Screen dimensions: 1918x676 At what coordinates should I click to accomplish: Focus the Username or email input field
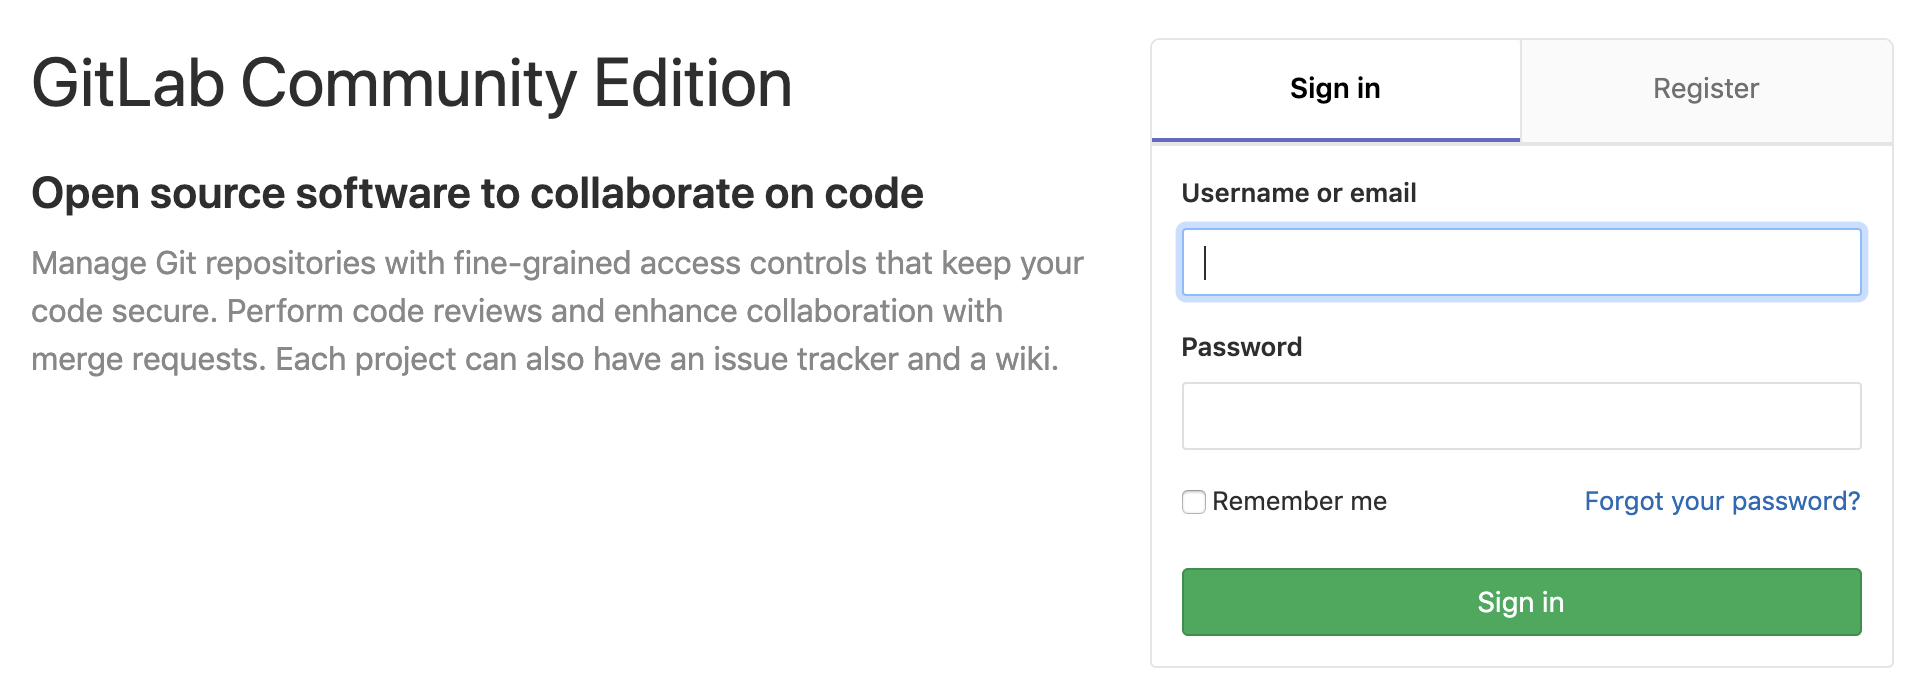[x=1521, y=262]
